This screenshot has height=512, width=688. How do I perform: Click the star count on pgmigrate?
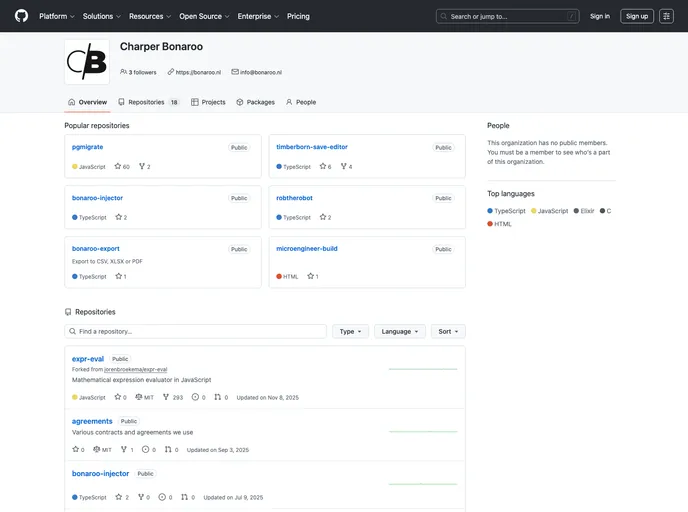pyautogui.click(x=123, y=167)
